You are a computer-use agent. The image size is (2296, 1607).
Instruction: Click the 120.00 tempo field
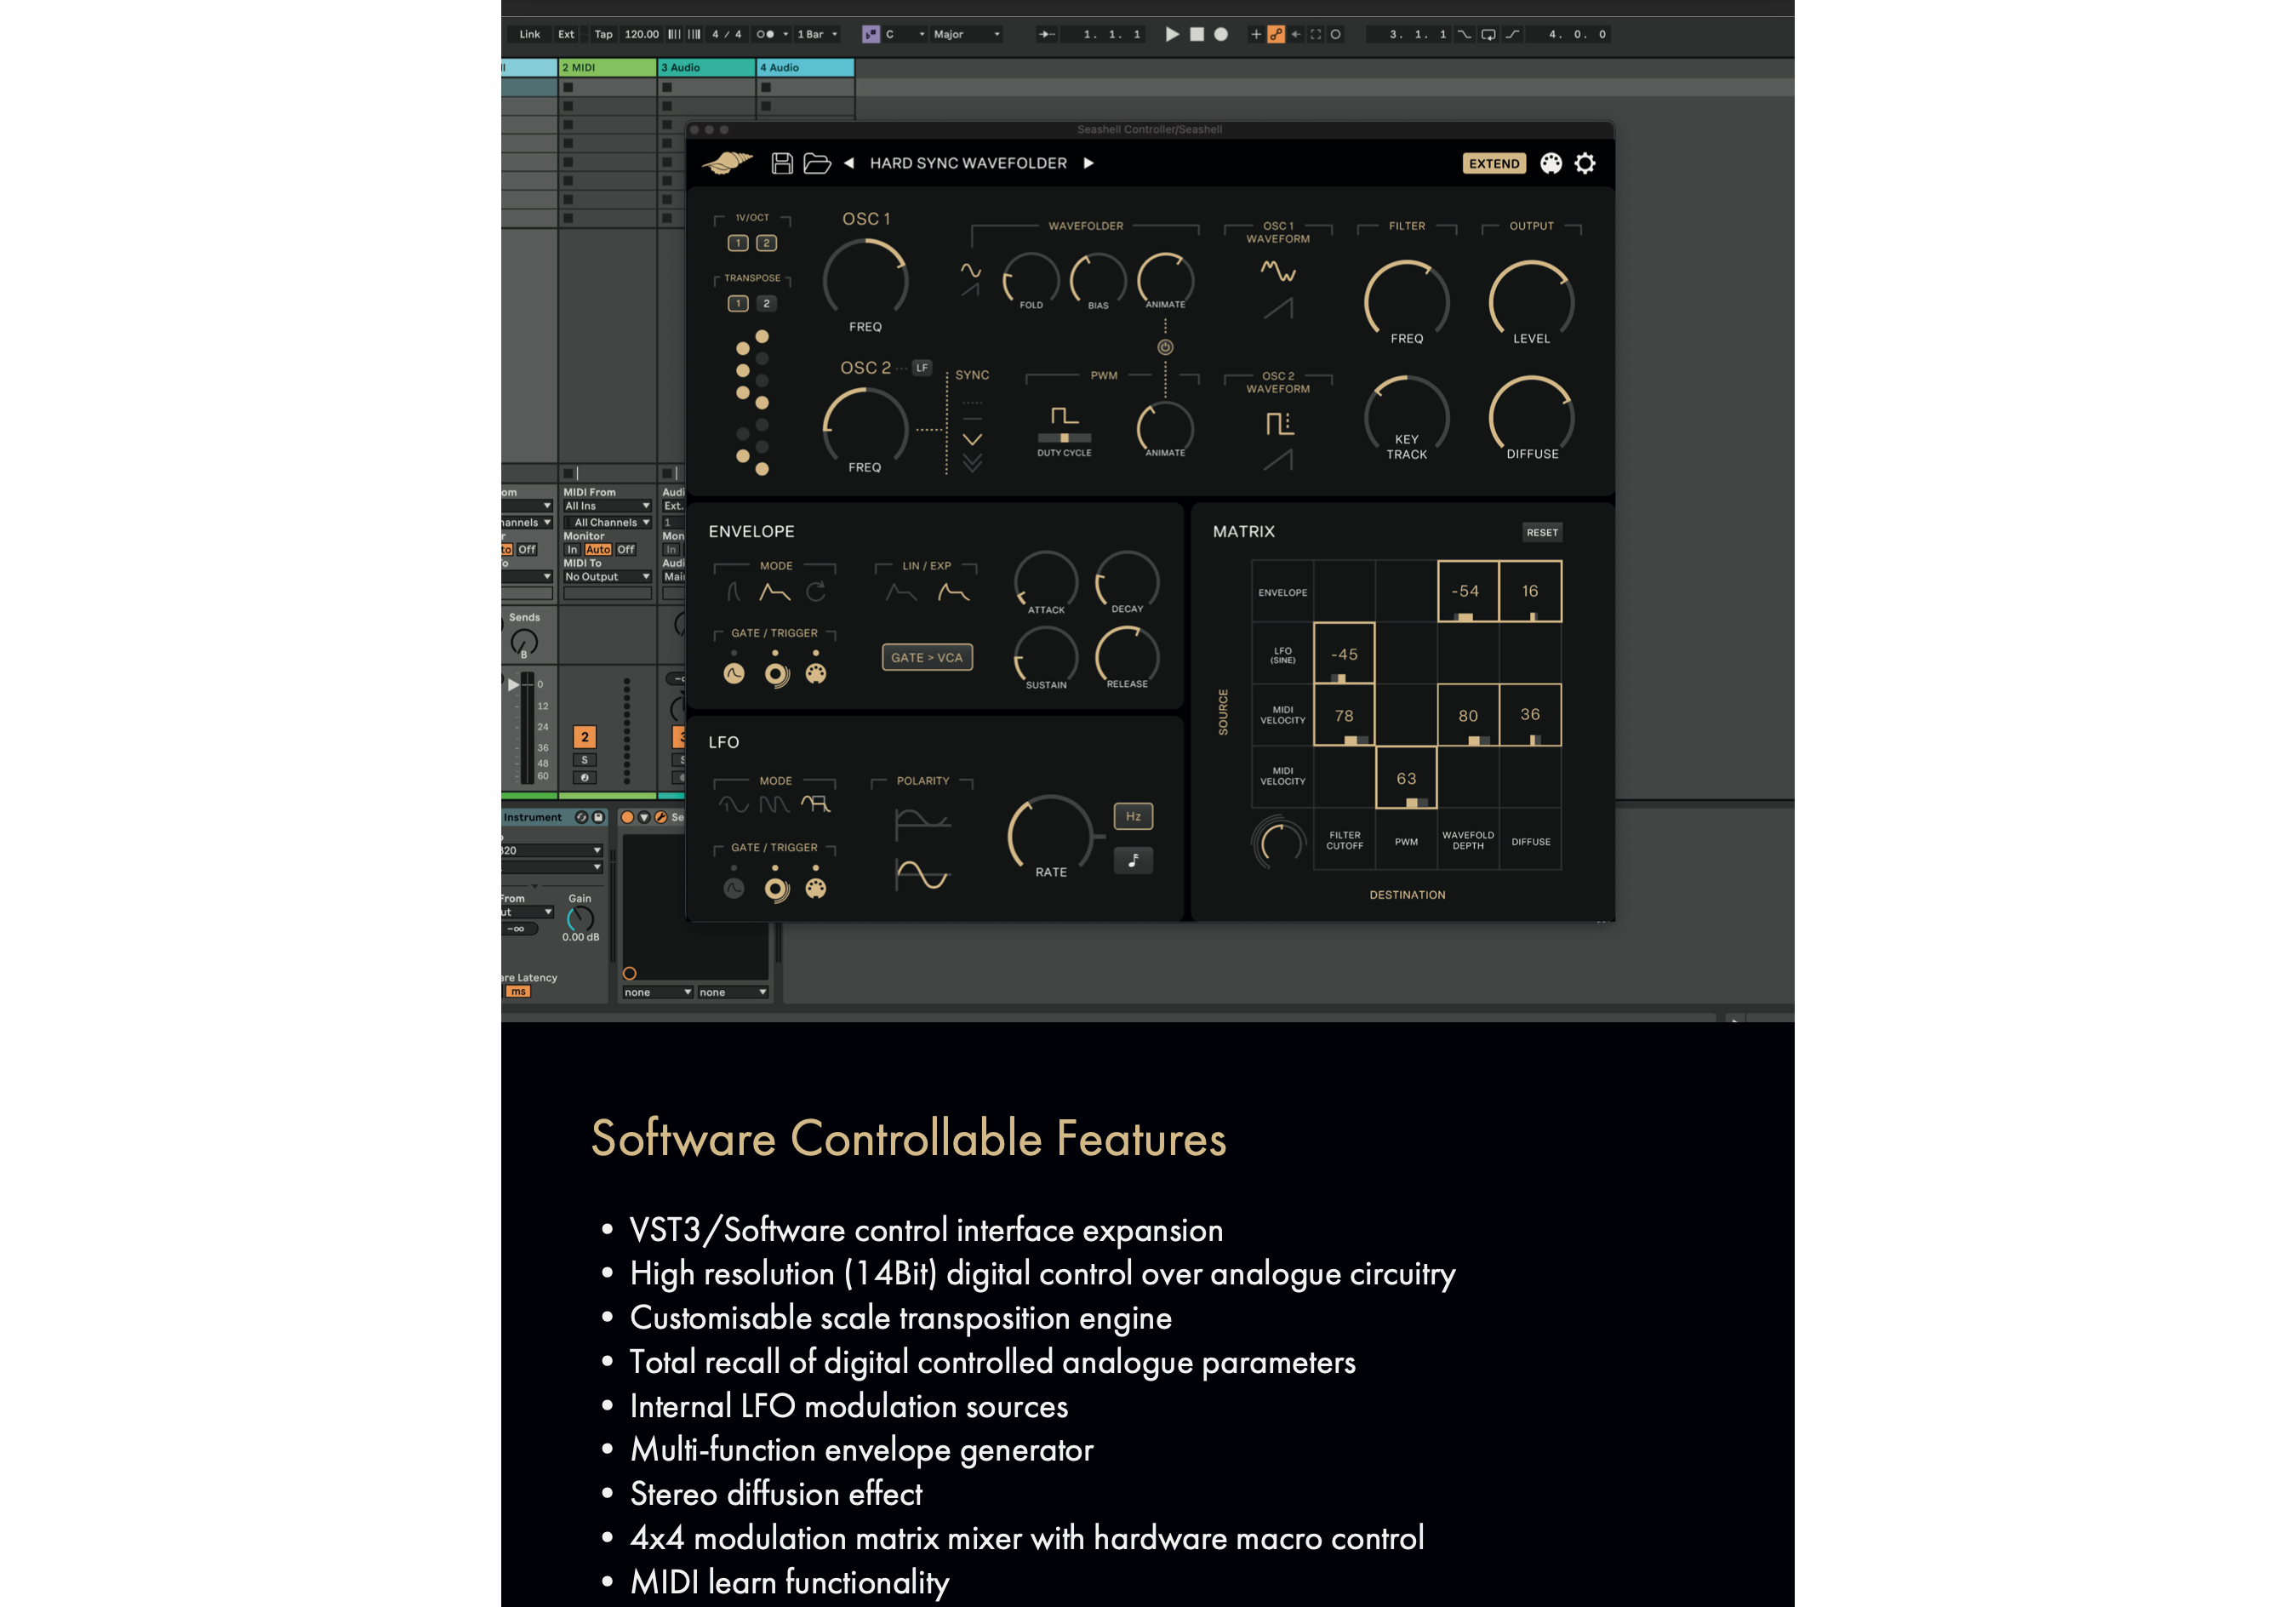pos(641,34)
